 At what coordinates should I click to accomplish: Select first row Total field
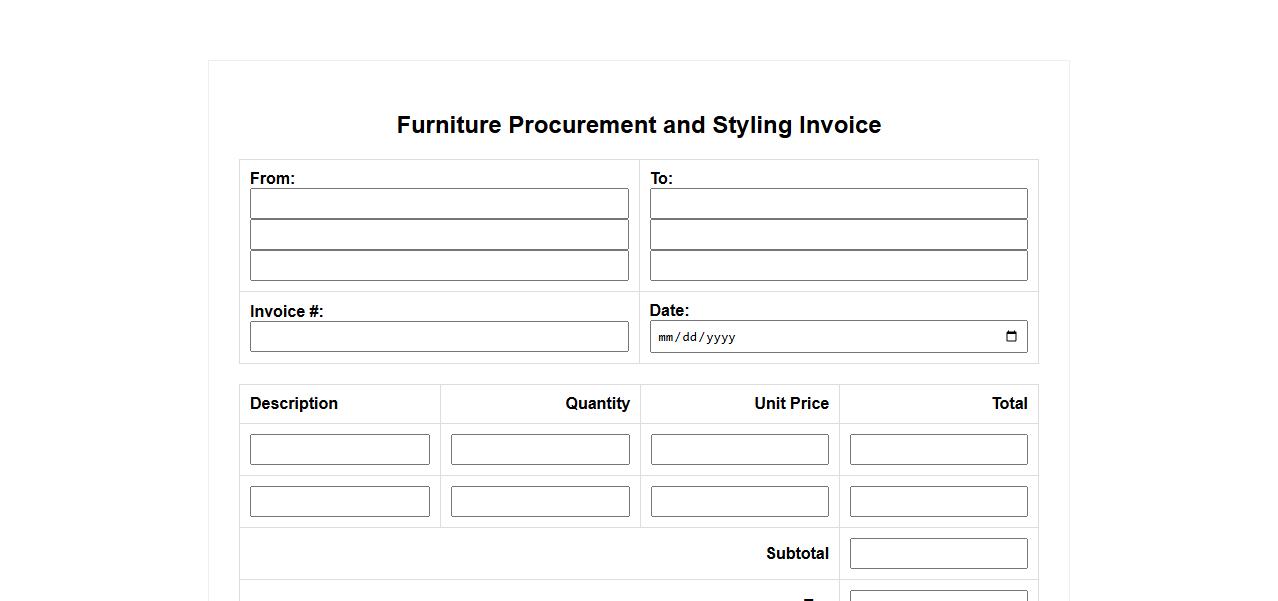[938, 450]
